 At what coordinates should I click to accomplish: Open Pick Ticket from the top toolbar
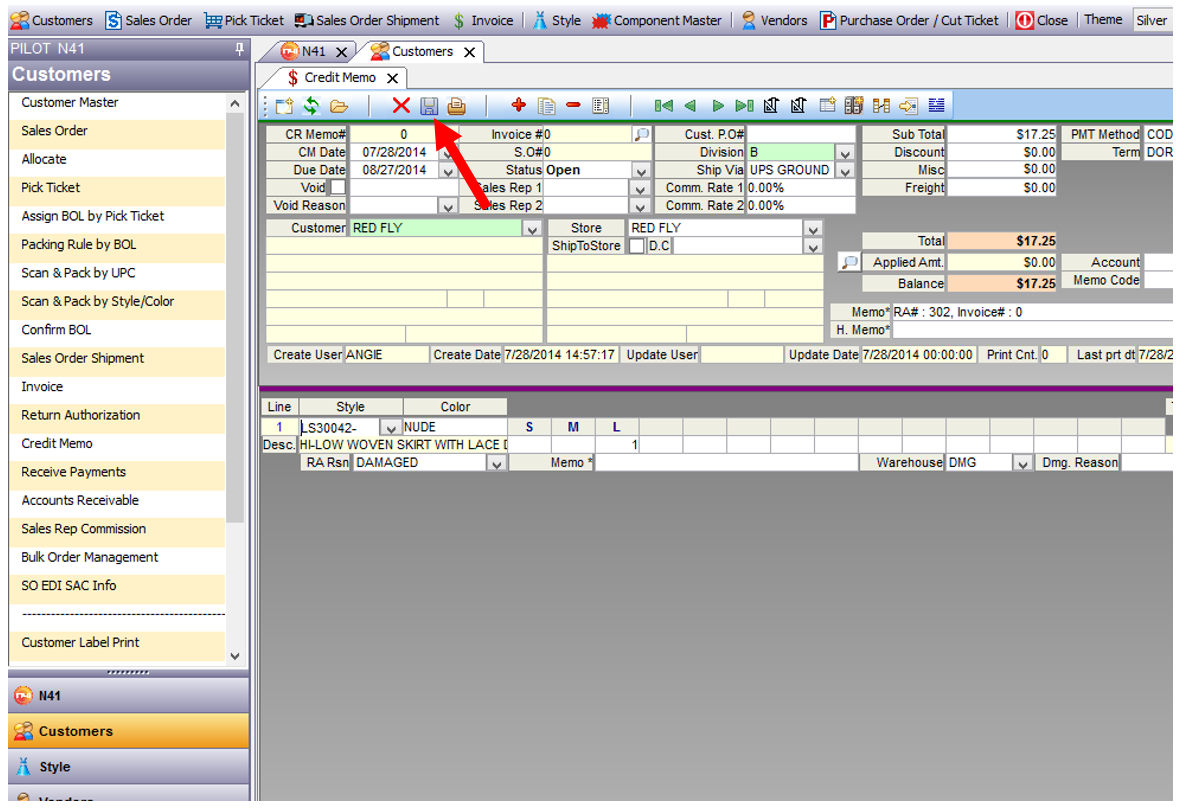tap(244, 20)
